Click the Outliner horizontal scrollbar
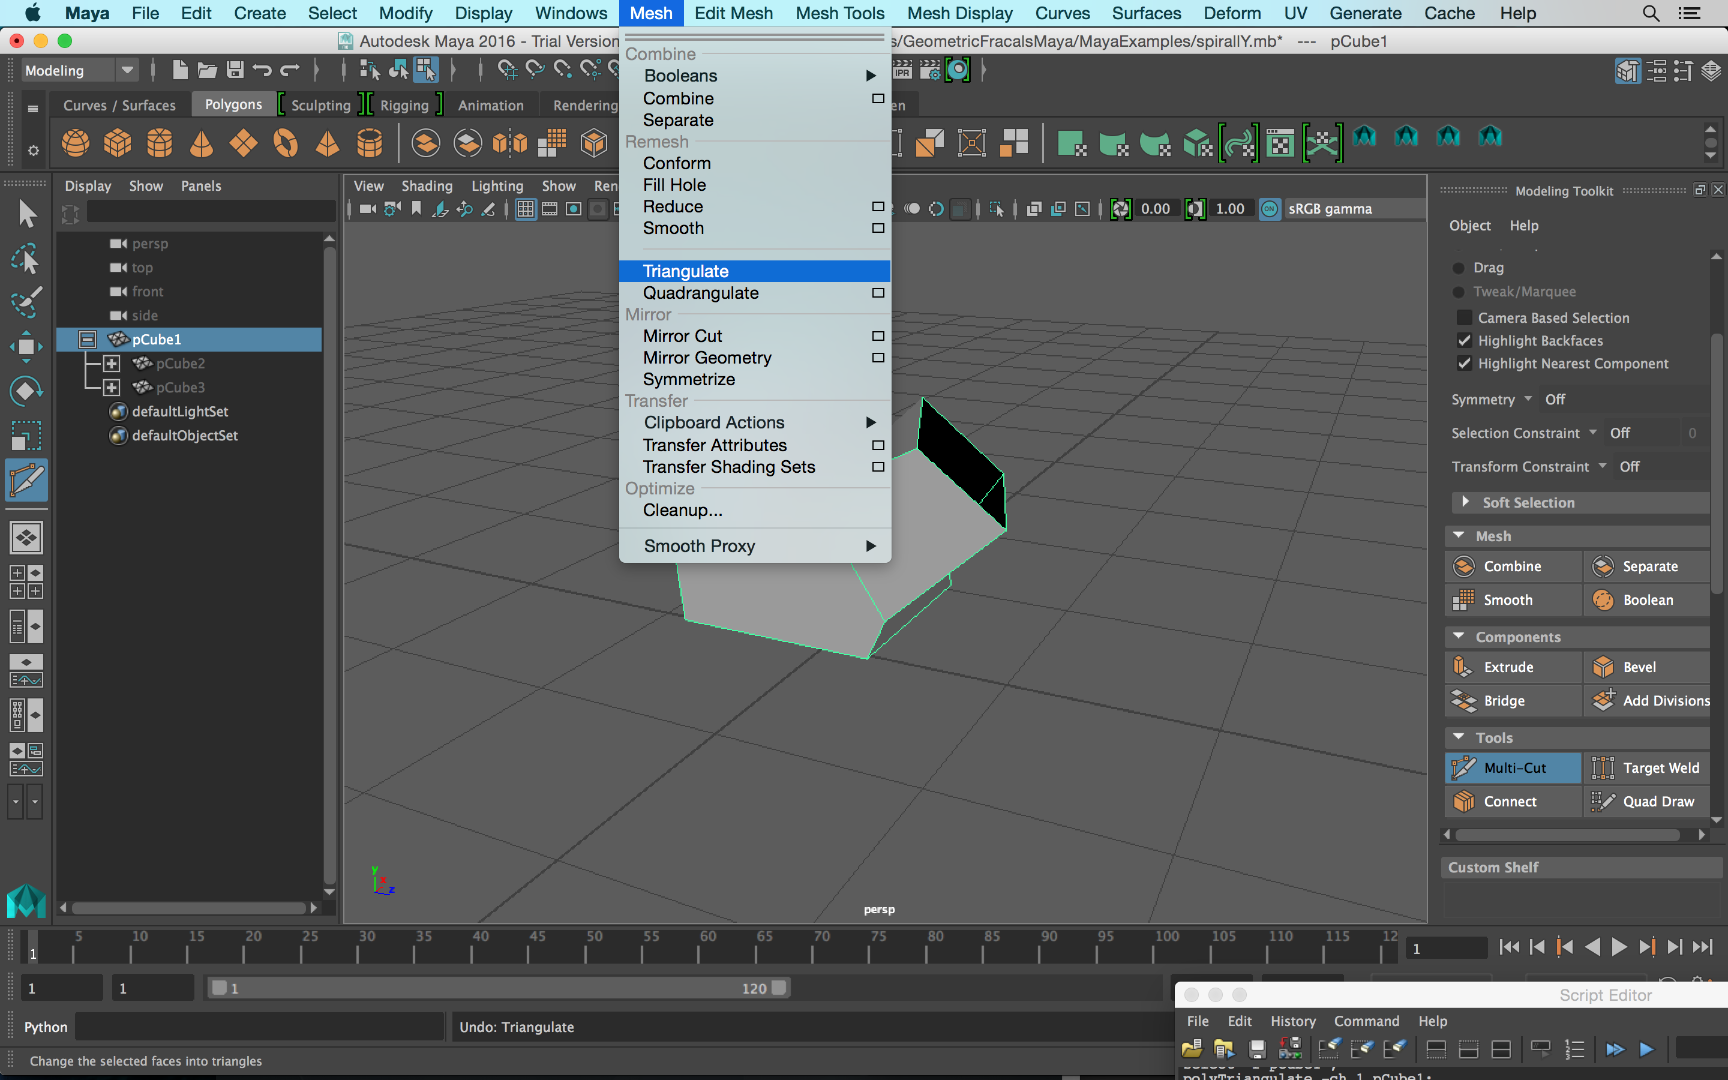 190,908
